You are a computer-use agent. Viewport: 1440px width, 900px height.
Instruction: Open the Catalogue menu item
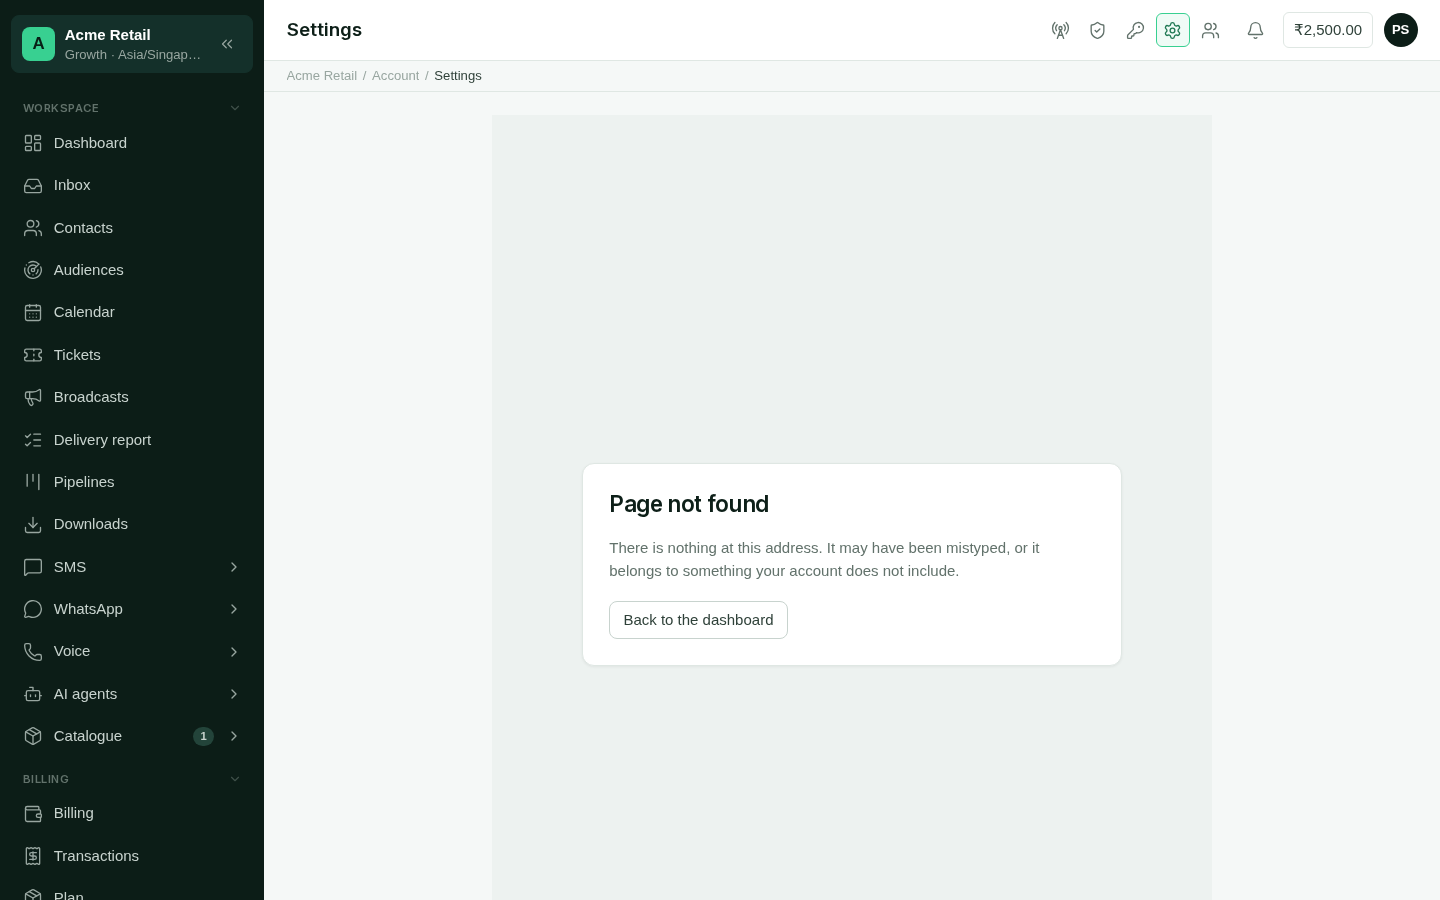[x=132, y=736]
